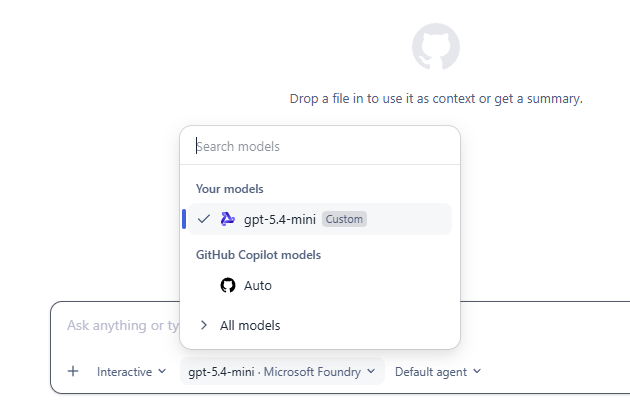Click the Custom badge on gpt-5.4-mini
Image resolution: width=630 pixels, height=401 pixels.
(x=344, y=219)
